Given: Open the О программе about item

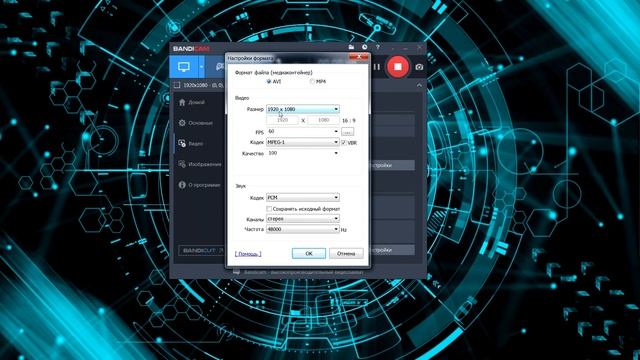Looking at the screenshot, I should (x=200, y=185).
